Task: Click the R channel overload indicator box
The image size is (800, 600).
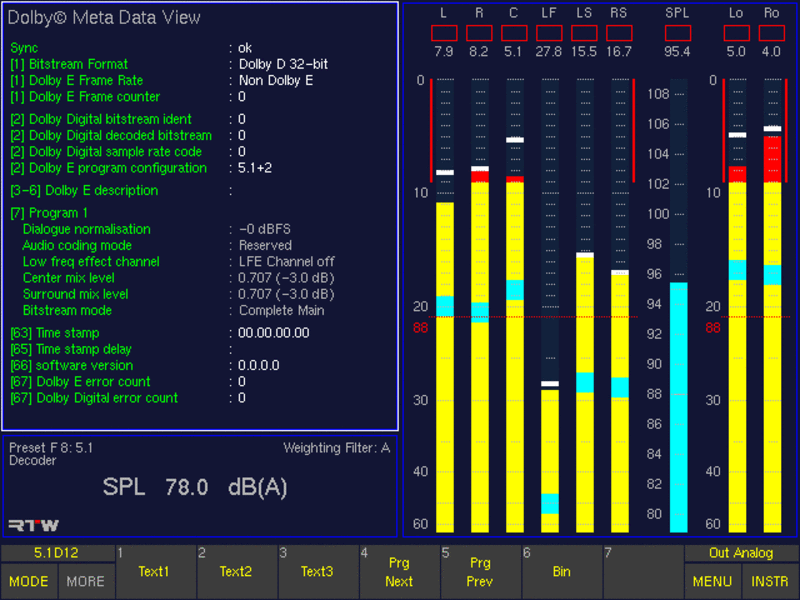Action: tap(479, 33)
